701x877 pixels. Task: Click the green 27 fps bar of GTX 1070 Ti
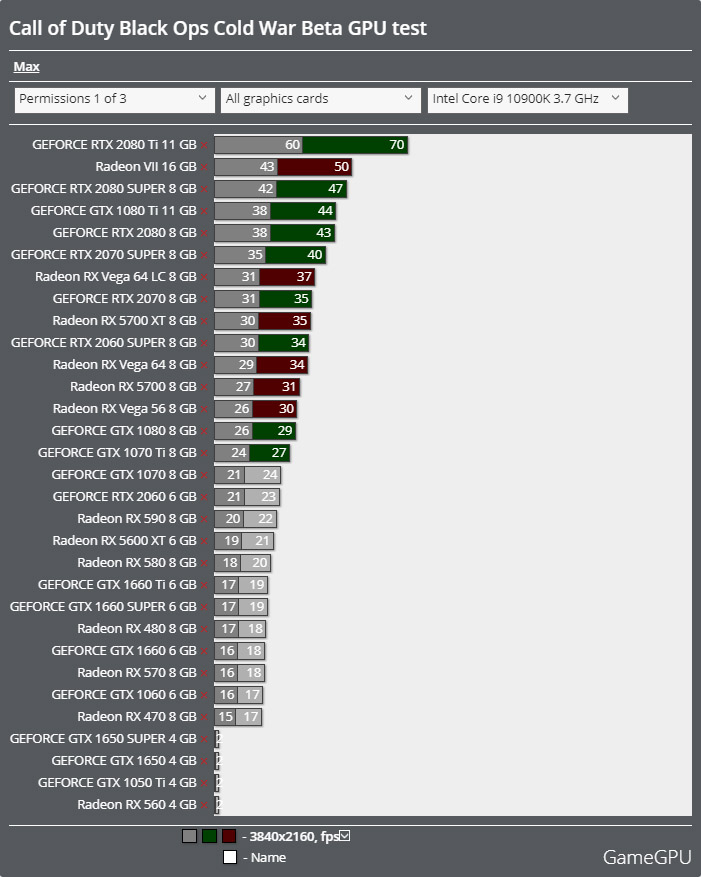point(270,452)
